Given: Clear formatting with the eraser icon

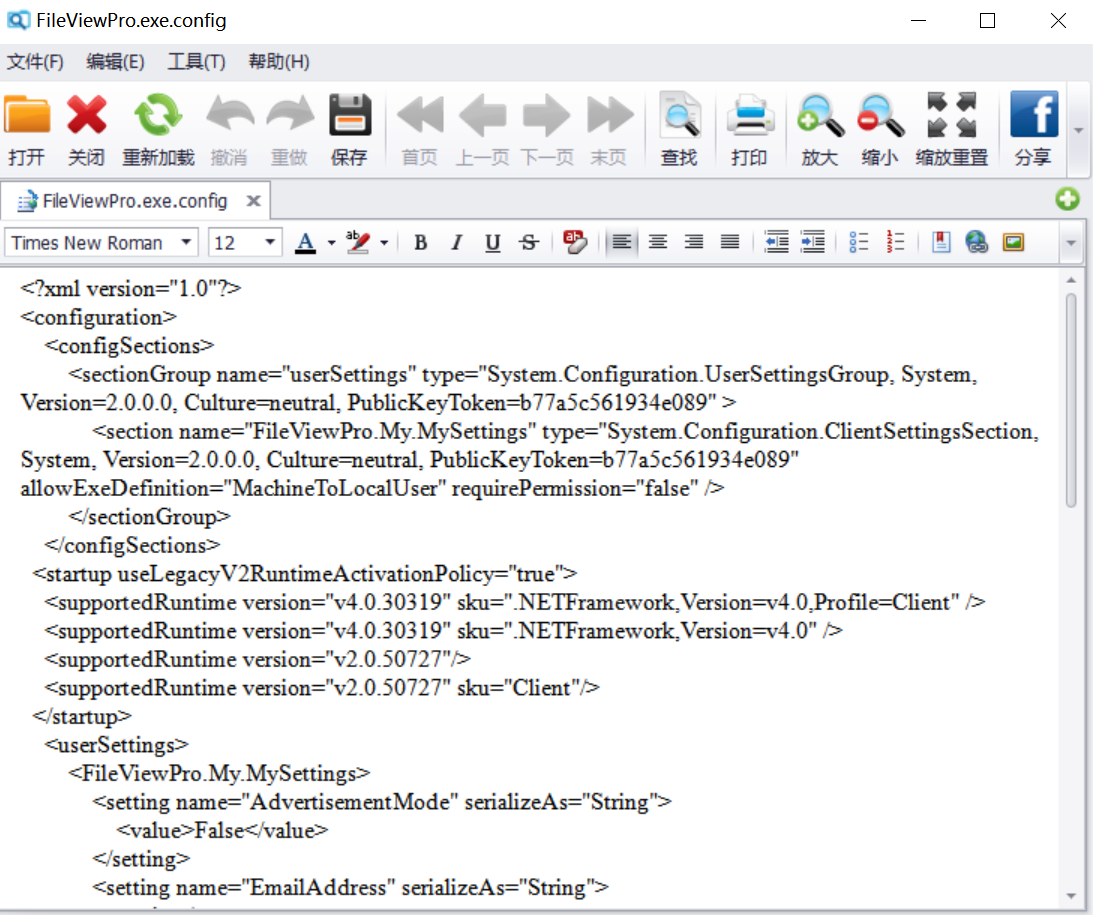Looking at the screenshot, I should [575, 243].
